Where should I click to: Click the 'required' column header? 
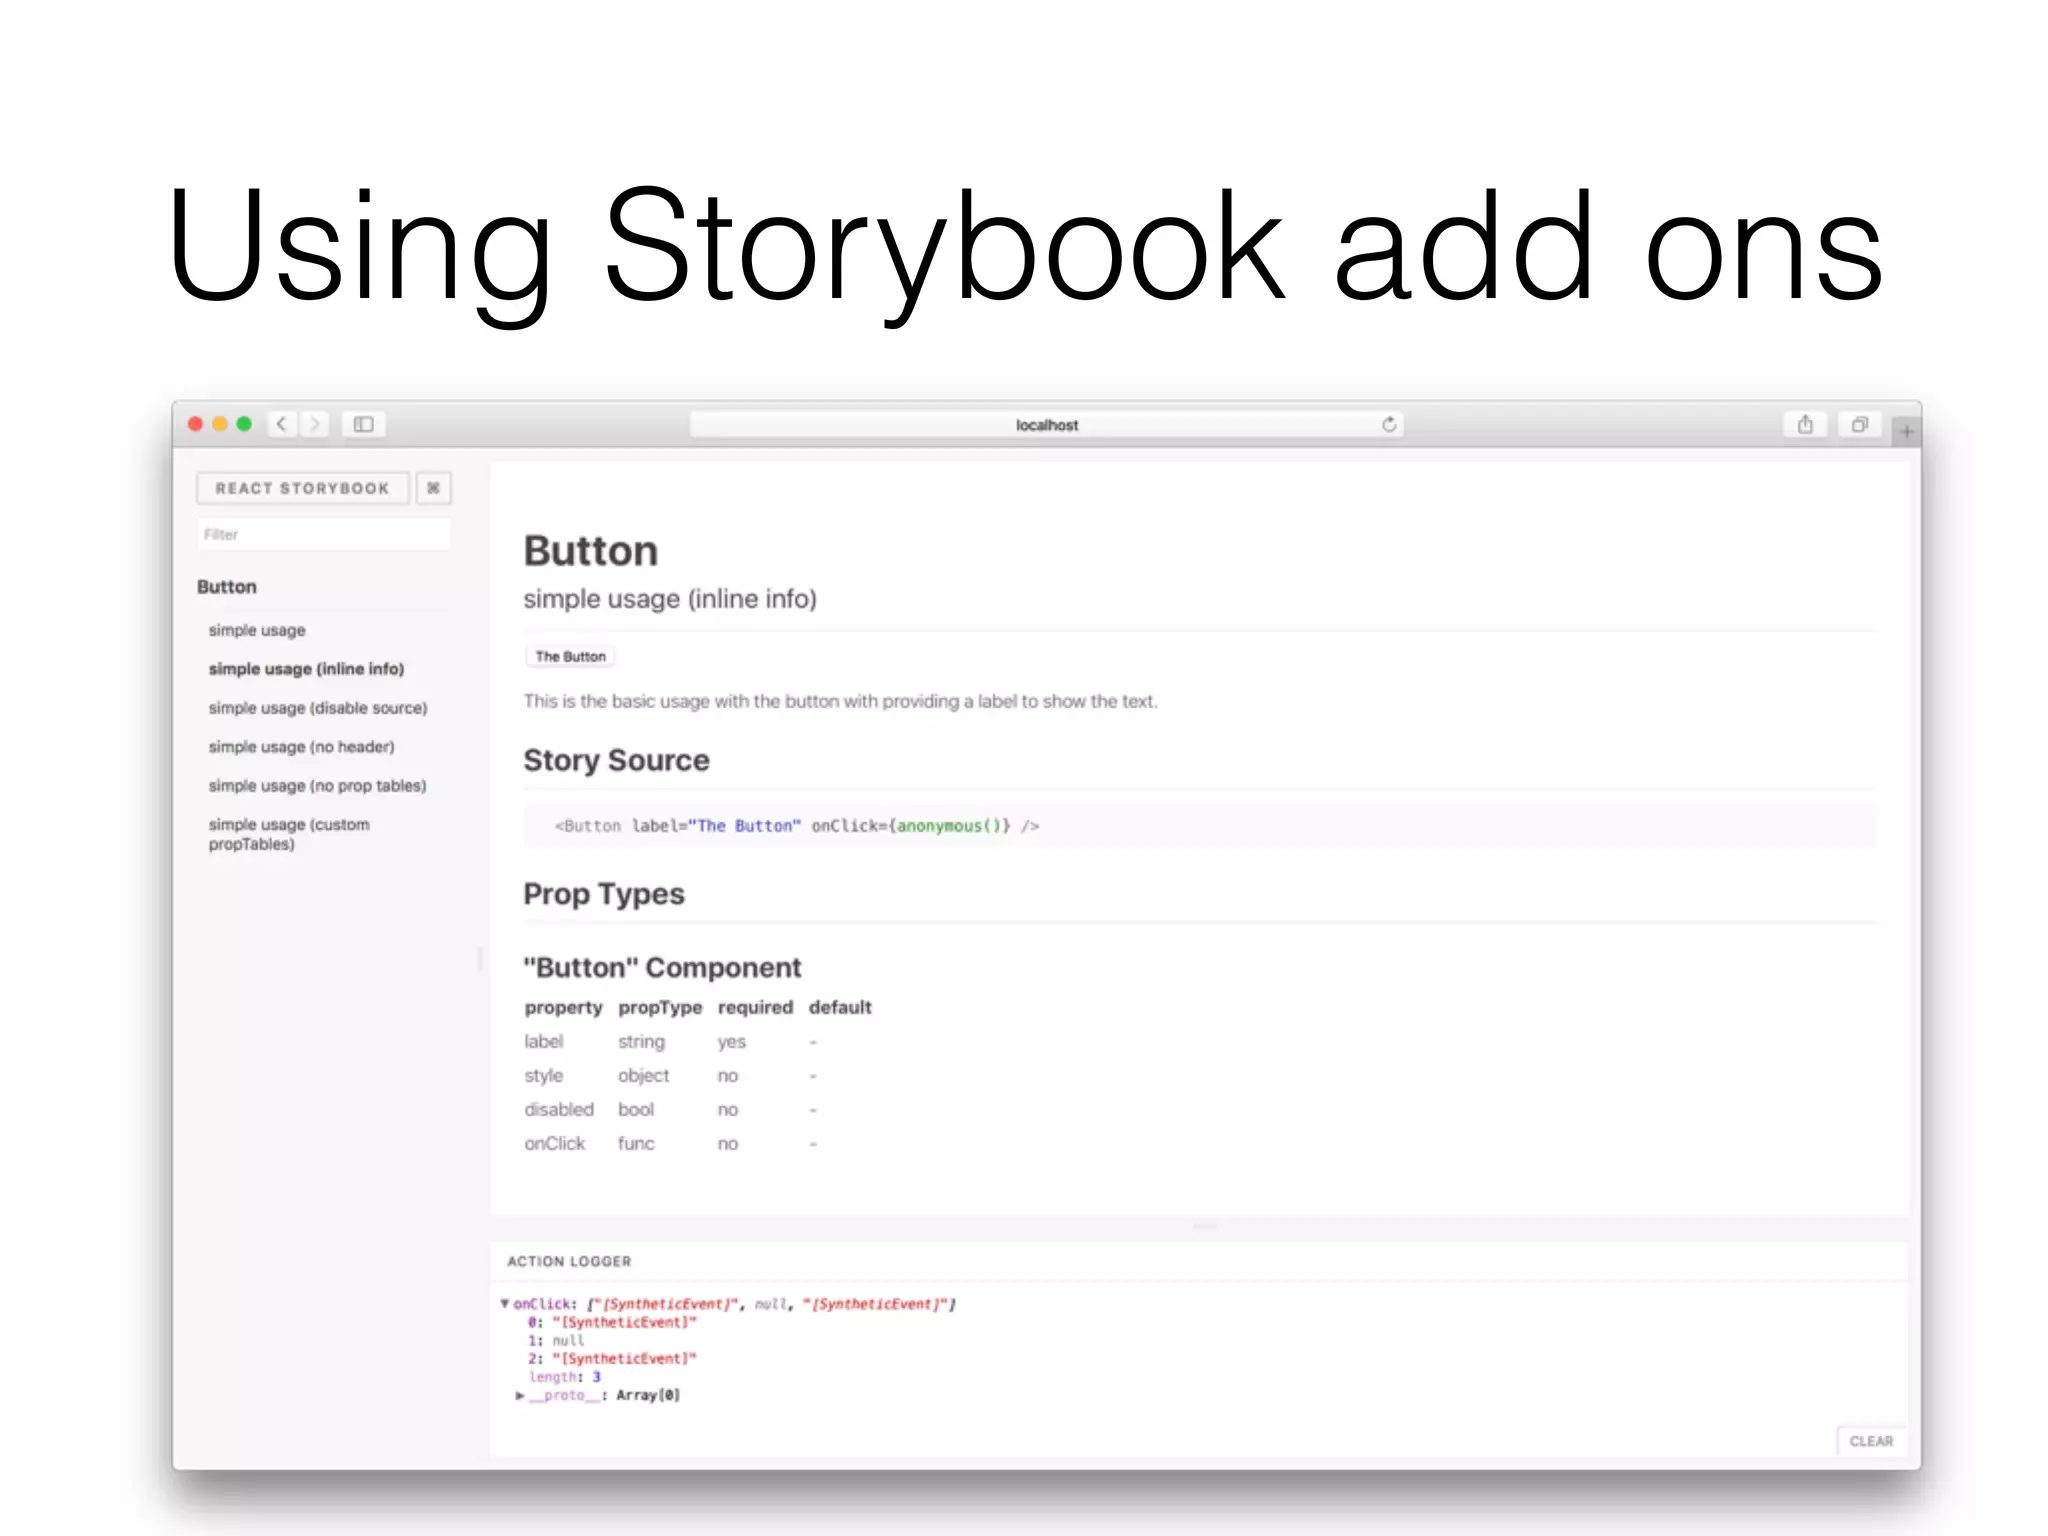(x=755, y=1008)
